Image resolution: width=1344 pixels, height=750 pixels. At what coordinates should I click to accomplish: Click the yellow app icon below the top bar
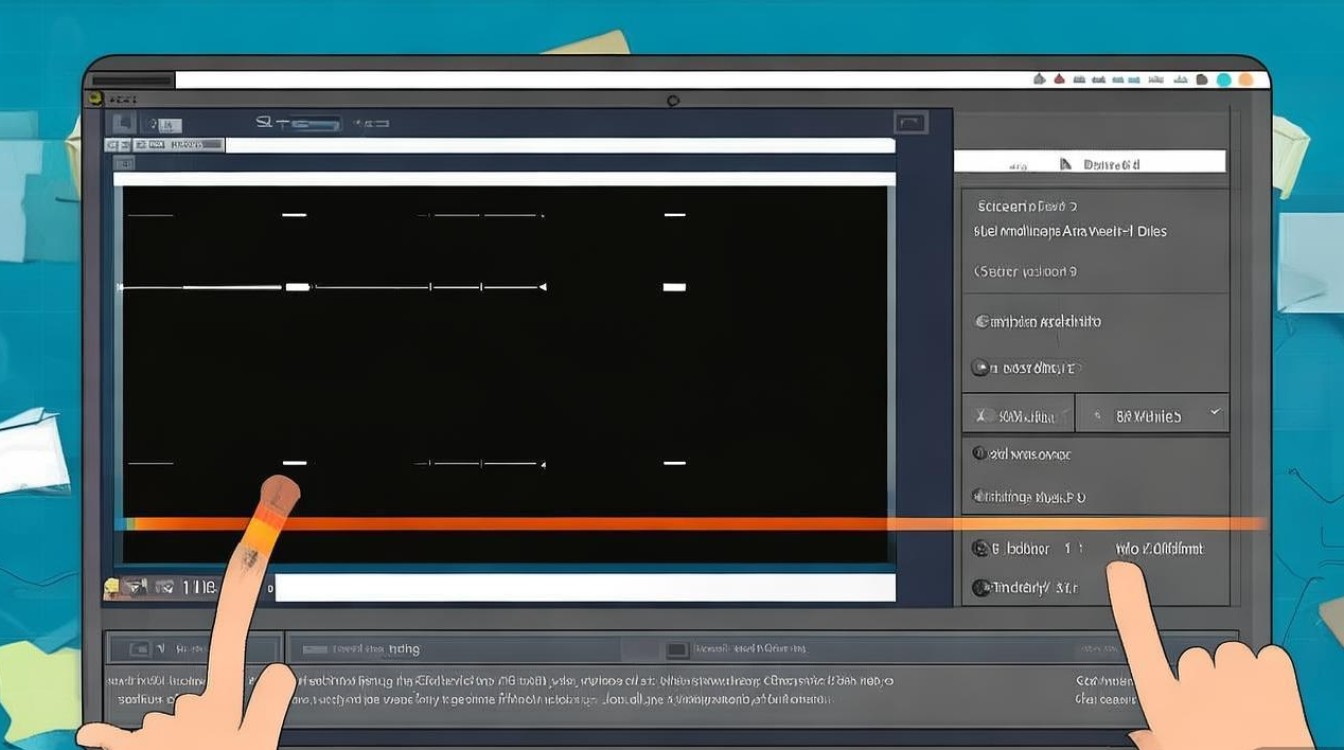pos(95,99)
